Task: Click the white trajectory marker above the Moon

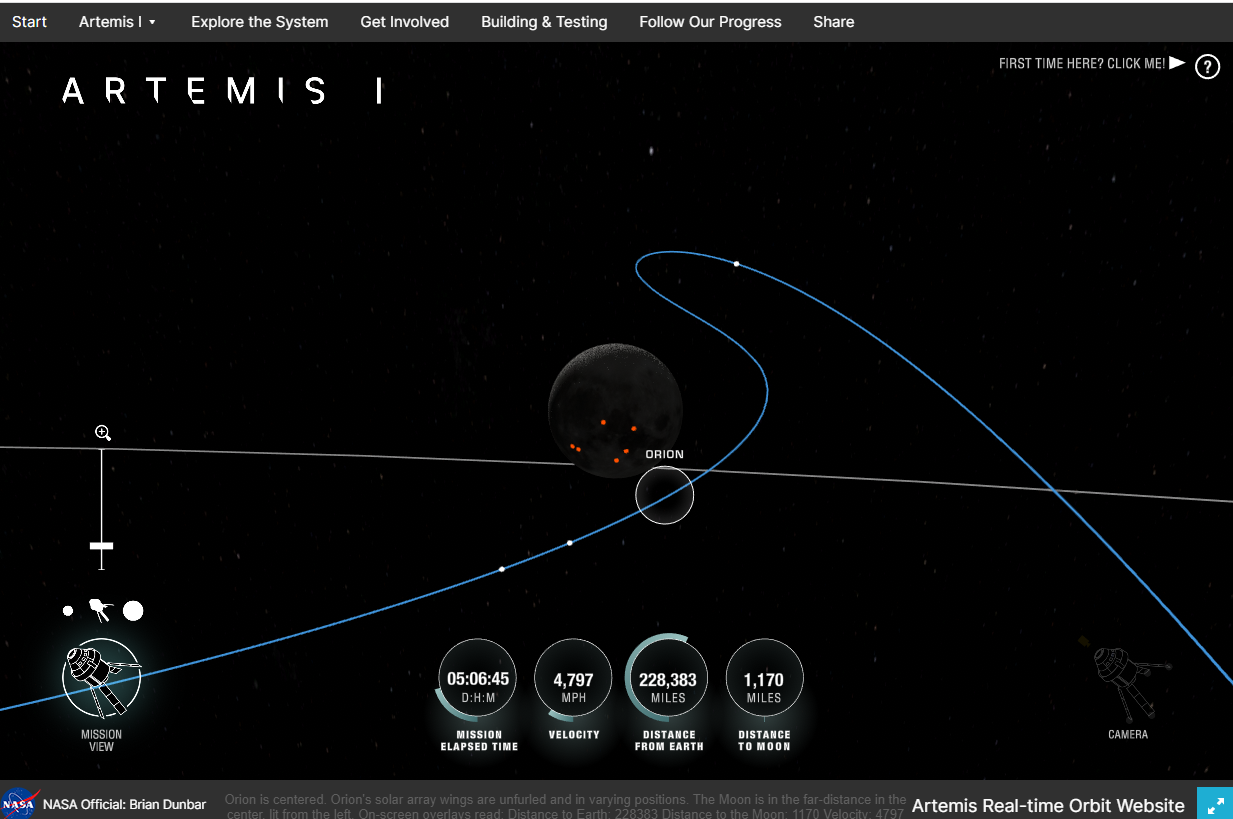Action: [737, 264]
